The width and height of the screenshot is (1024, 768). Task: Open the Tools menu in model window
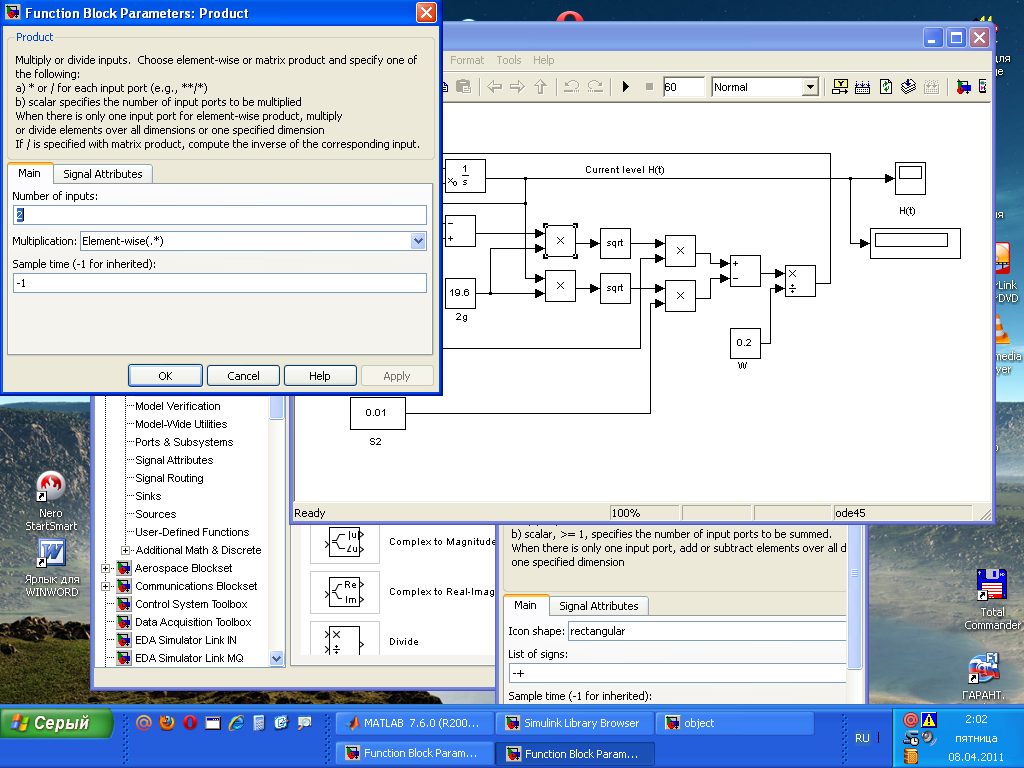[x=509, y=60]
